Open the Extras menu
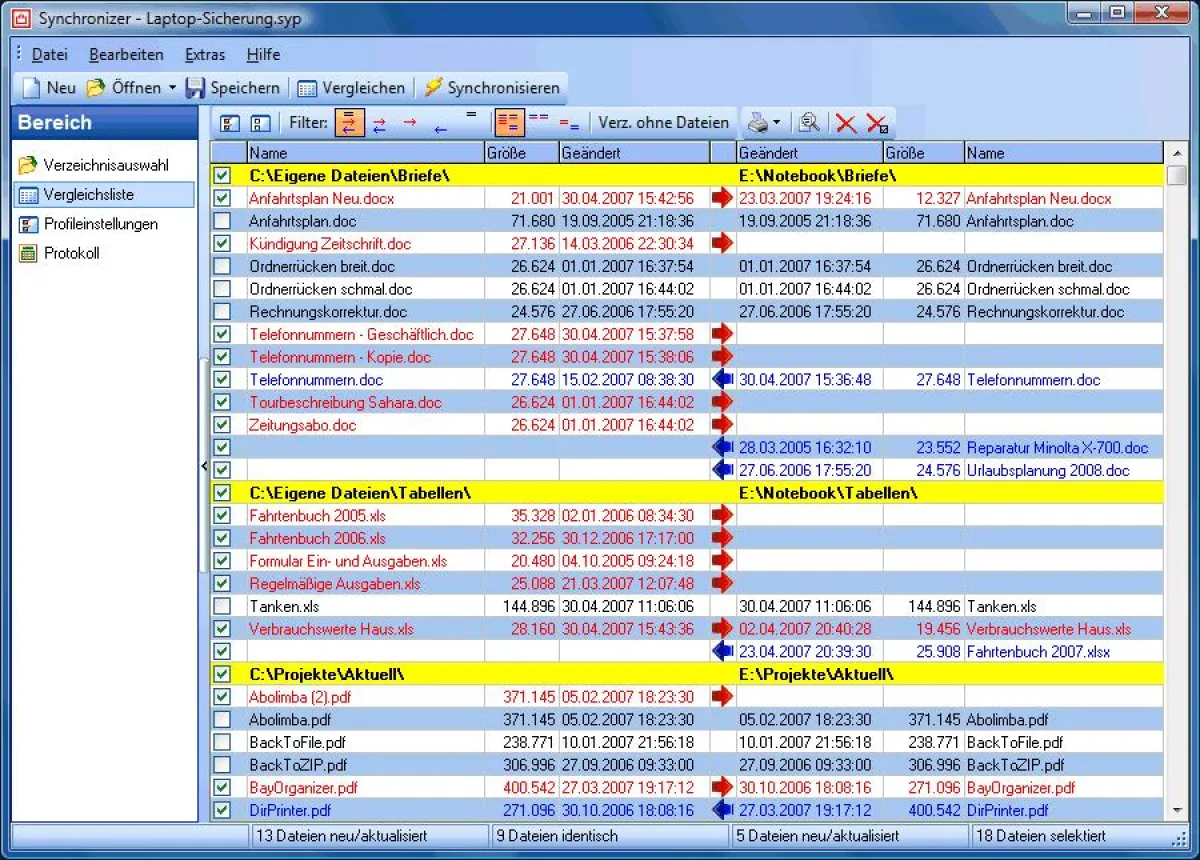1200x860 pixels. pyautogui.click(x=204, y=54)
